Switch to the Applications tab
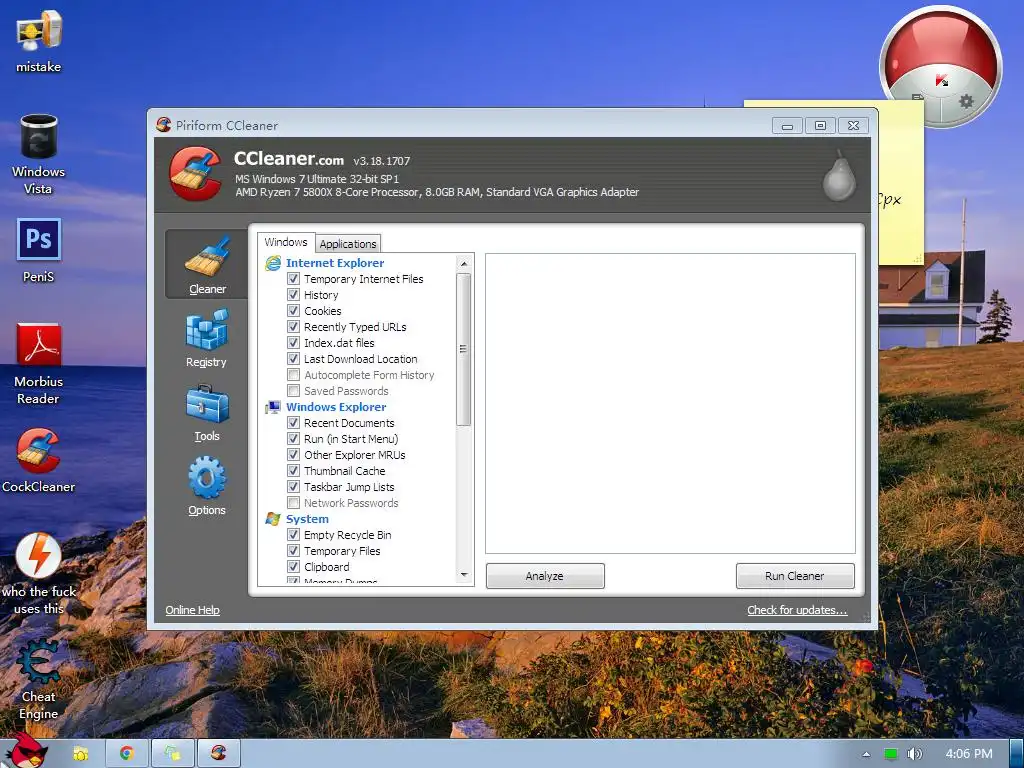 [x=348, y=244]
